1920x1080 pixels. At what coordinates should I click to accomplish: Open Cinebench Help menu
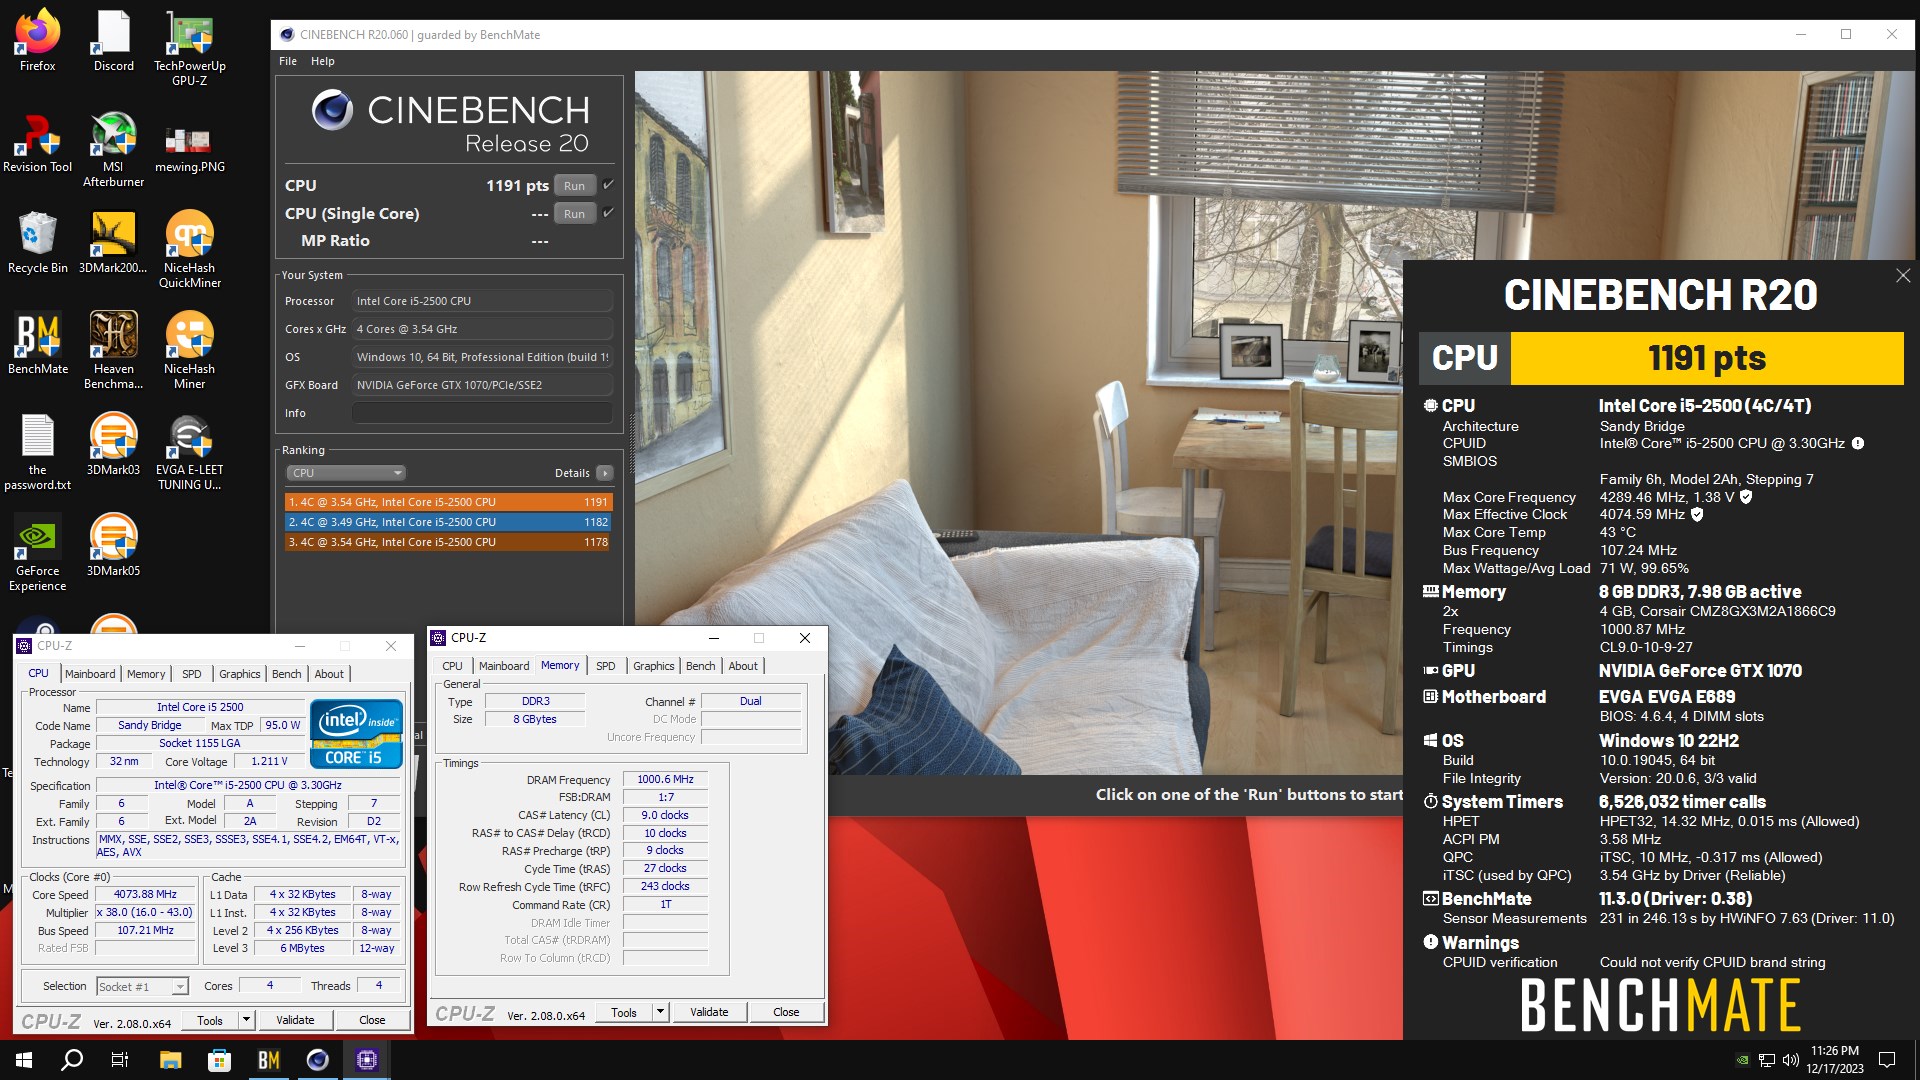point(323,61)
